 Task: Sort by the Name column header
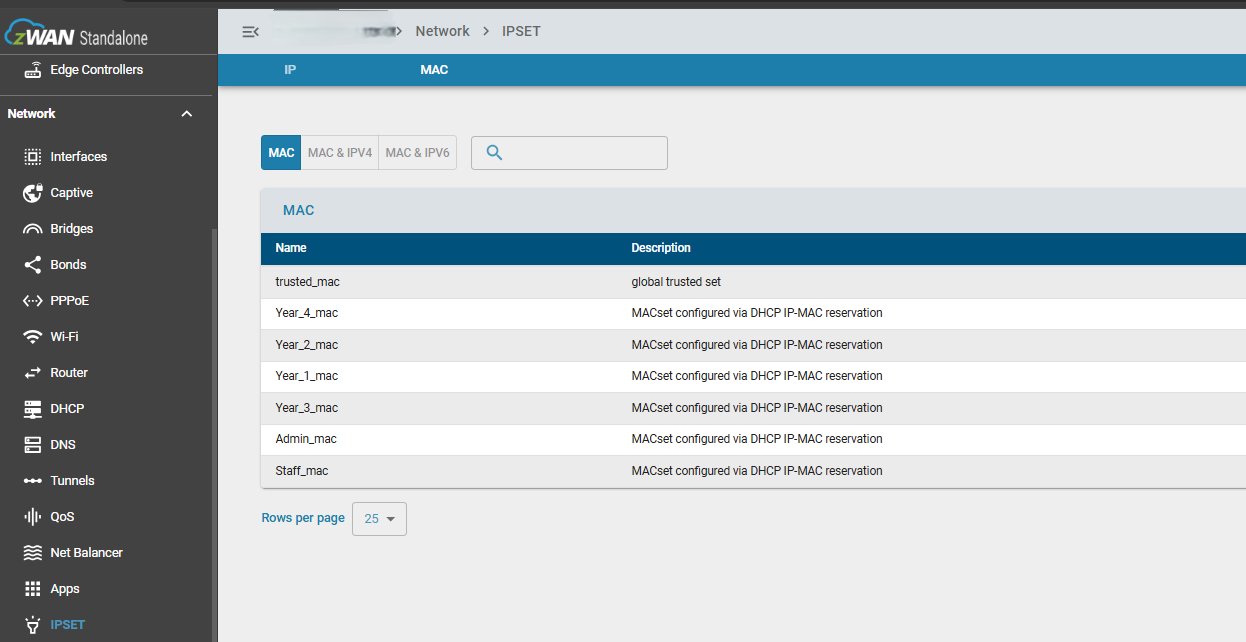click(291, 248)
